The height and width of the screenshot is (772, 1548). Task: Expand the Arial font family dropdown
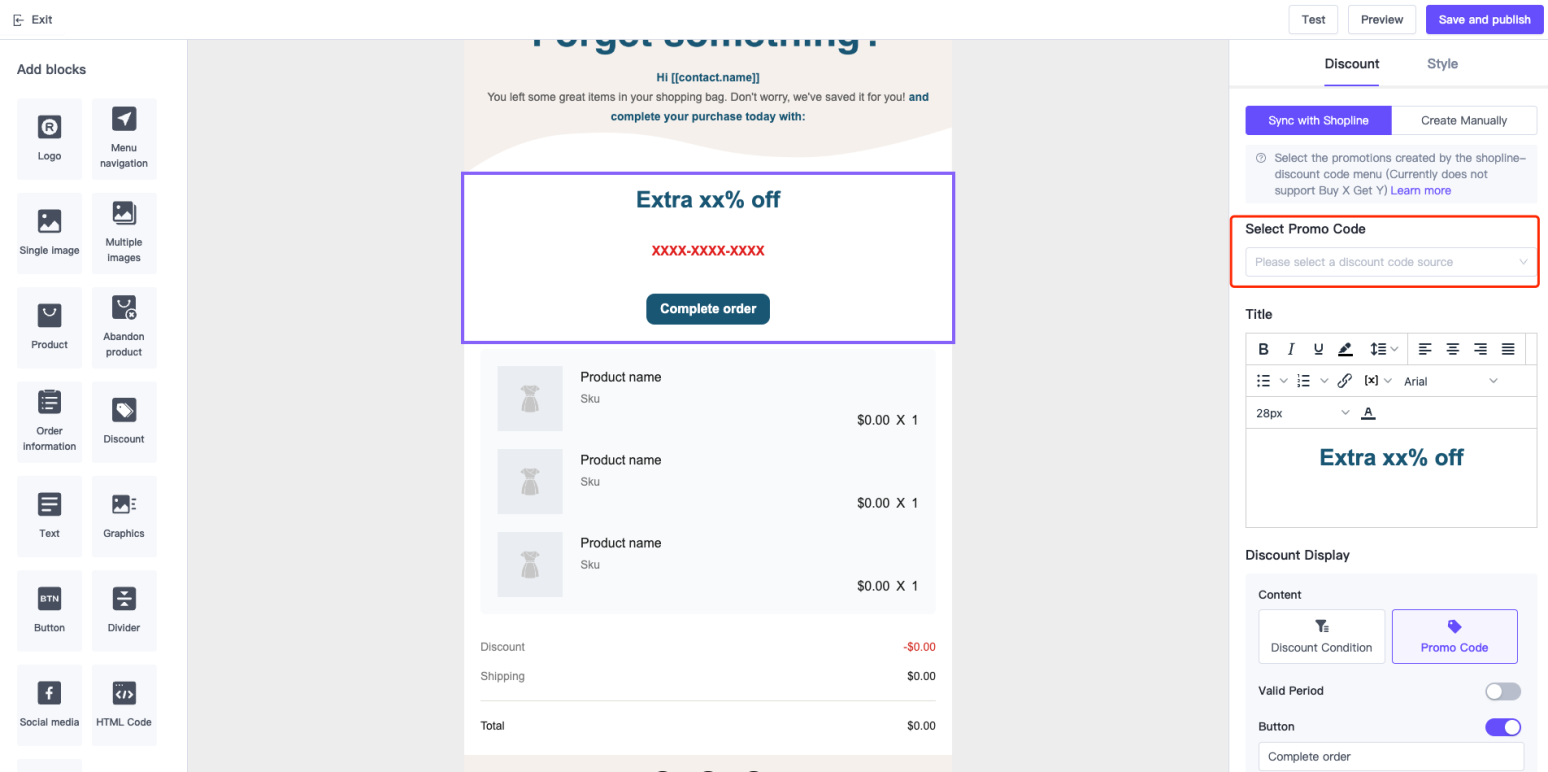[x=1450, y=381]
